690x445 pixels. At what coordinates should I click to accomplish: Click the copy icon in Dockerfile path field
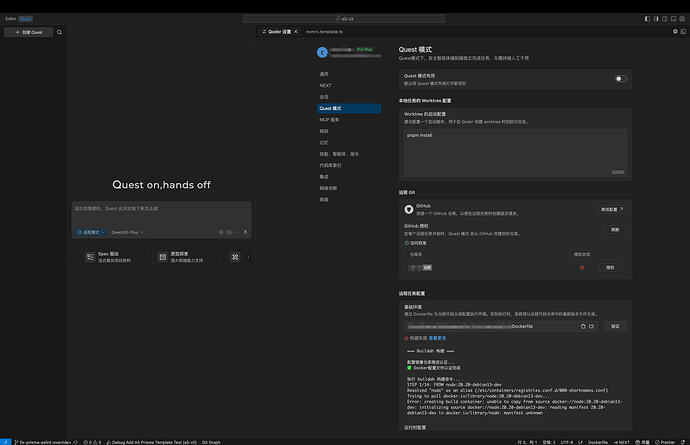click(583, 327)
